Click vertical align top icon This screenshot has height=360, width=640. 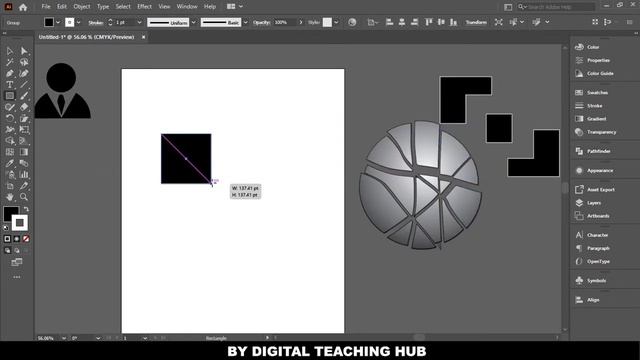pos(428,22)
